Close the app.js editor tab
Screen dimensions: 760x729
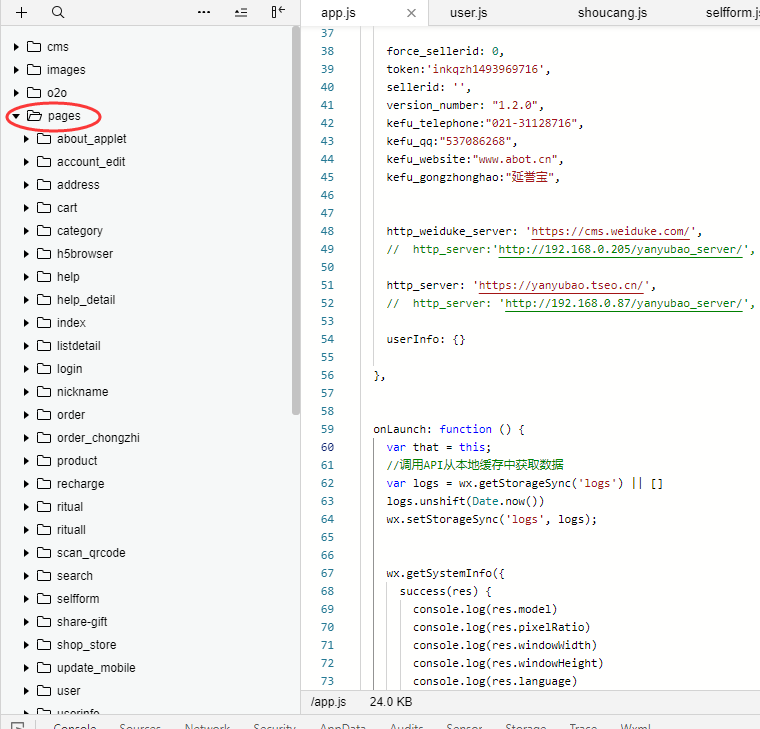click(411, 13)
